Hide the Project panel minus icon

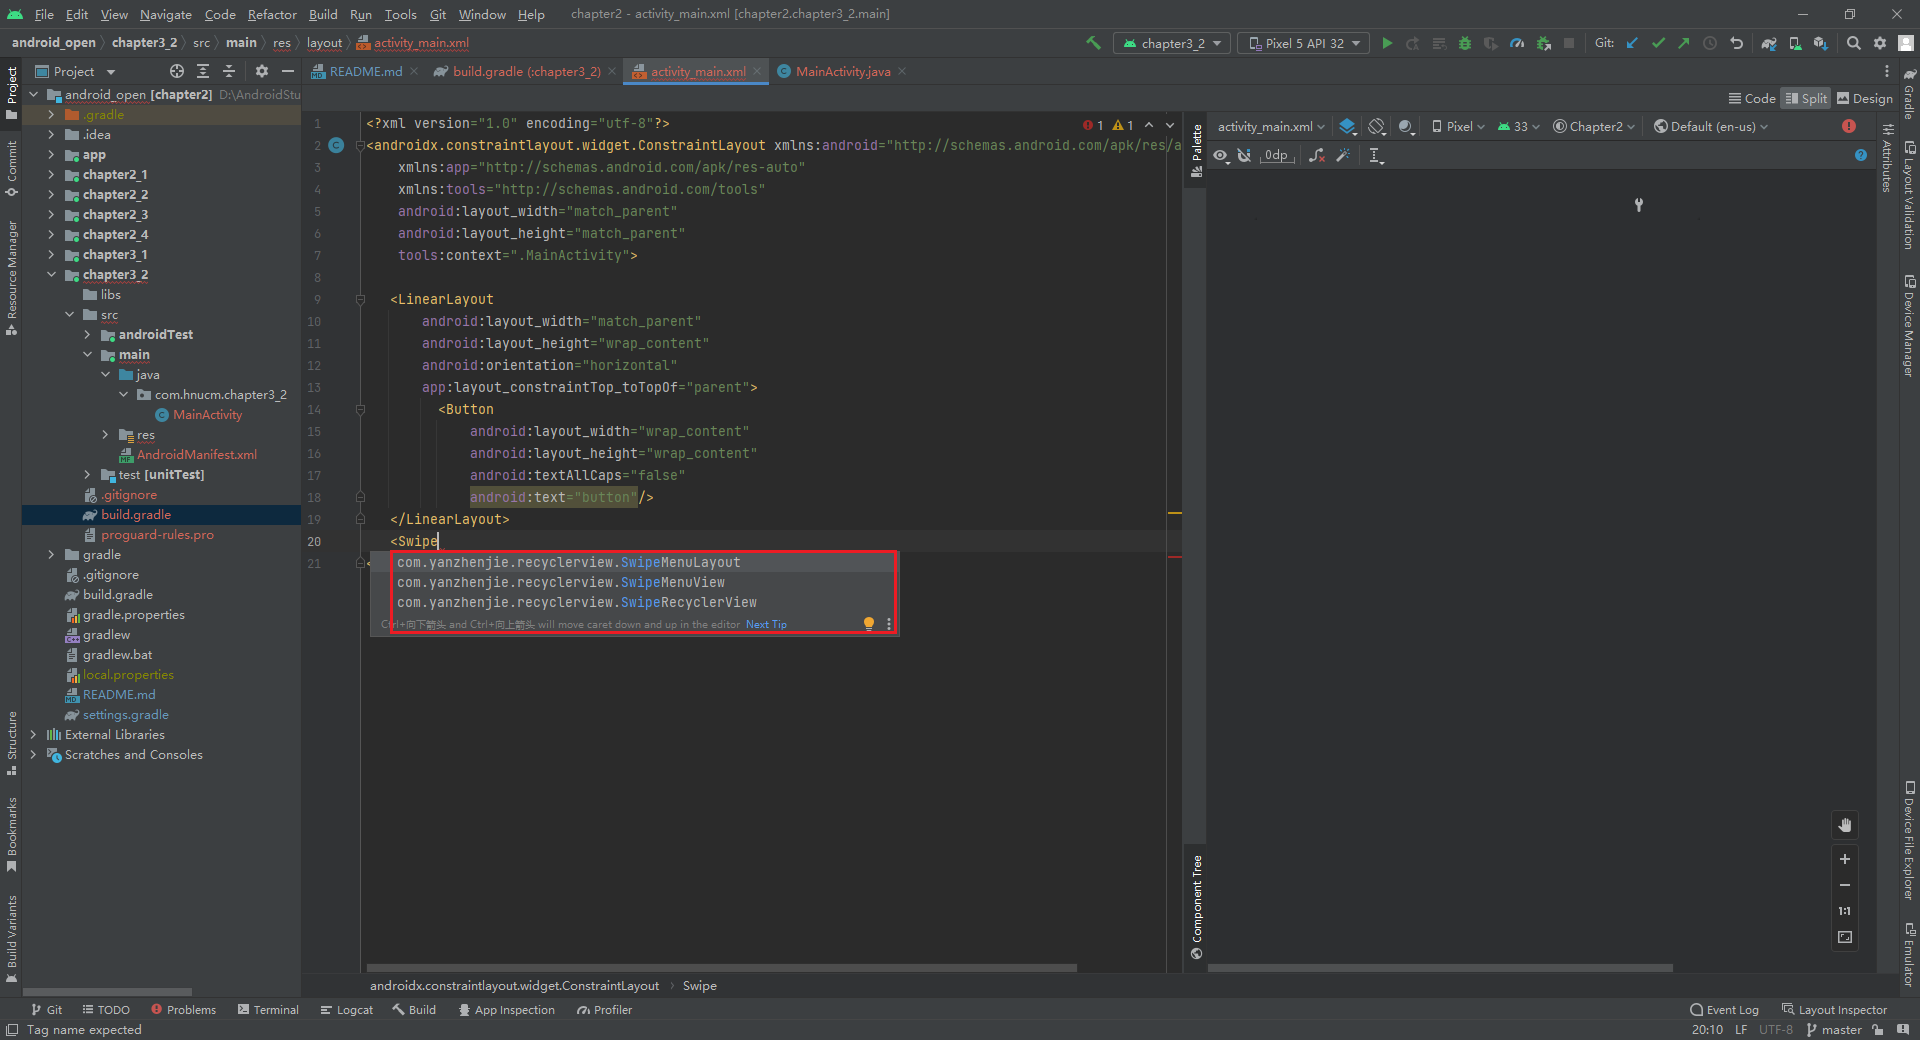[x=288, y=71]
